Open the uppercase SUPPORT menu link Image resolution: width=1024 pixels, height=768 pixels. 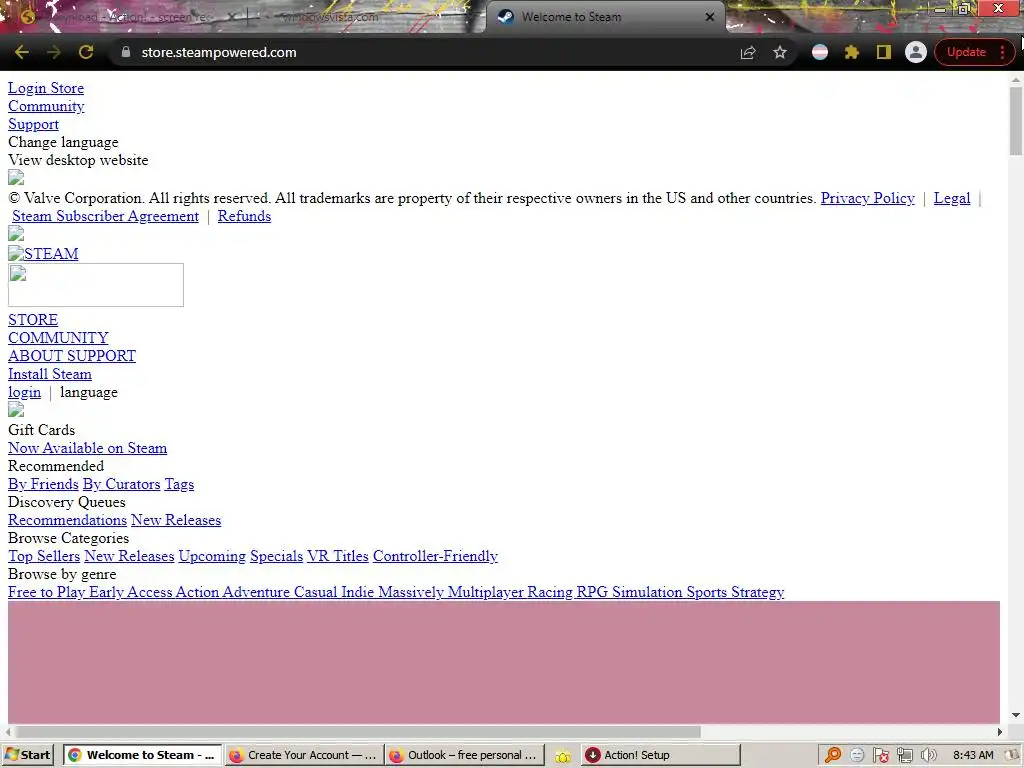pyautogui.click(x=101, y=356)
